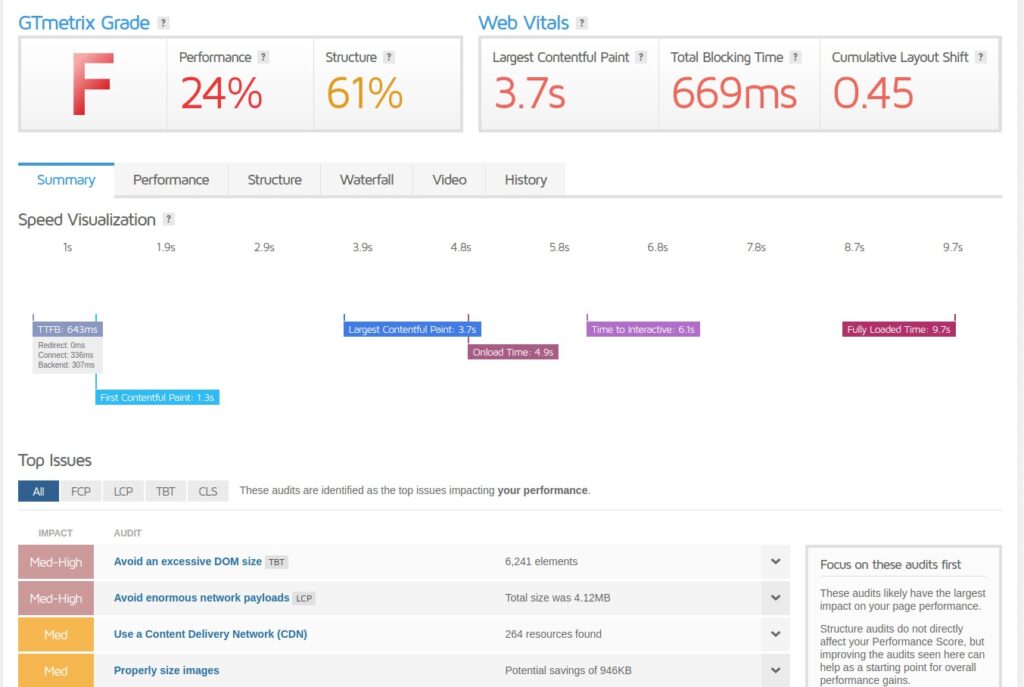1024x687 pixels.
Task: Click help icon beside Speed Visualization
Action: click(169, 220)
